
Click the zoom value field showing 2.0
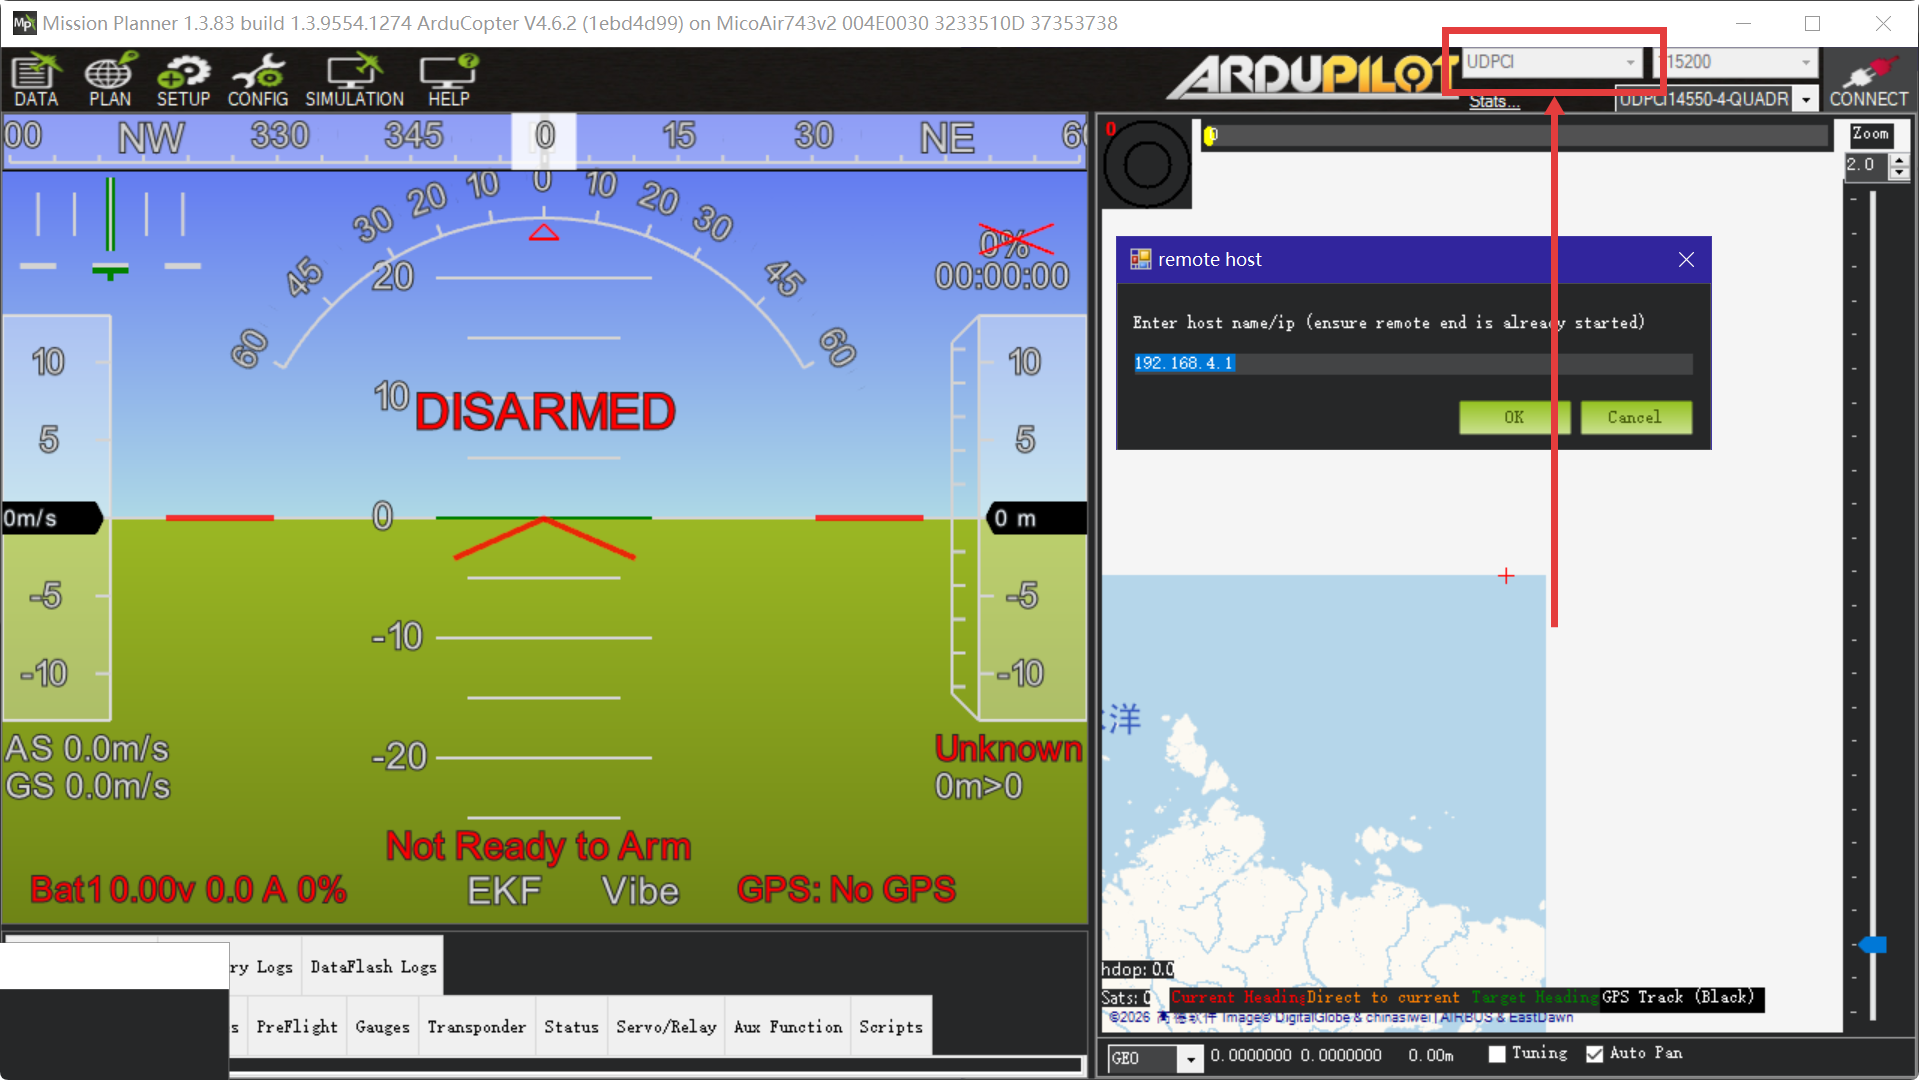point(1867,165)
